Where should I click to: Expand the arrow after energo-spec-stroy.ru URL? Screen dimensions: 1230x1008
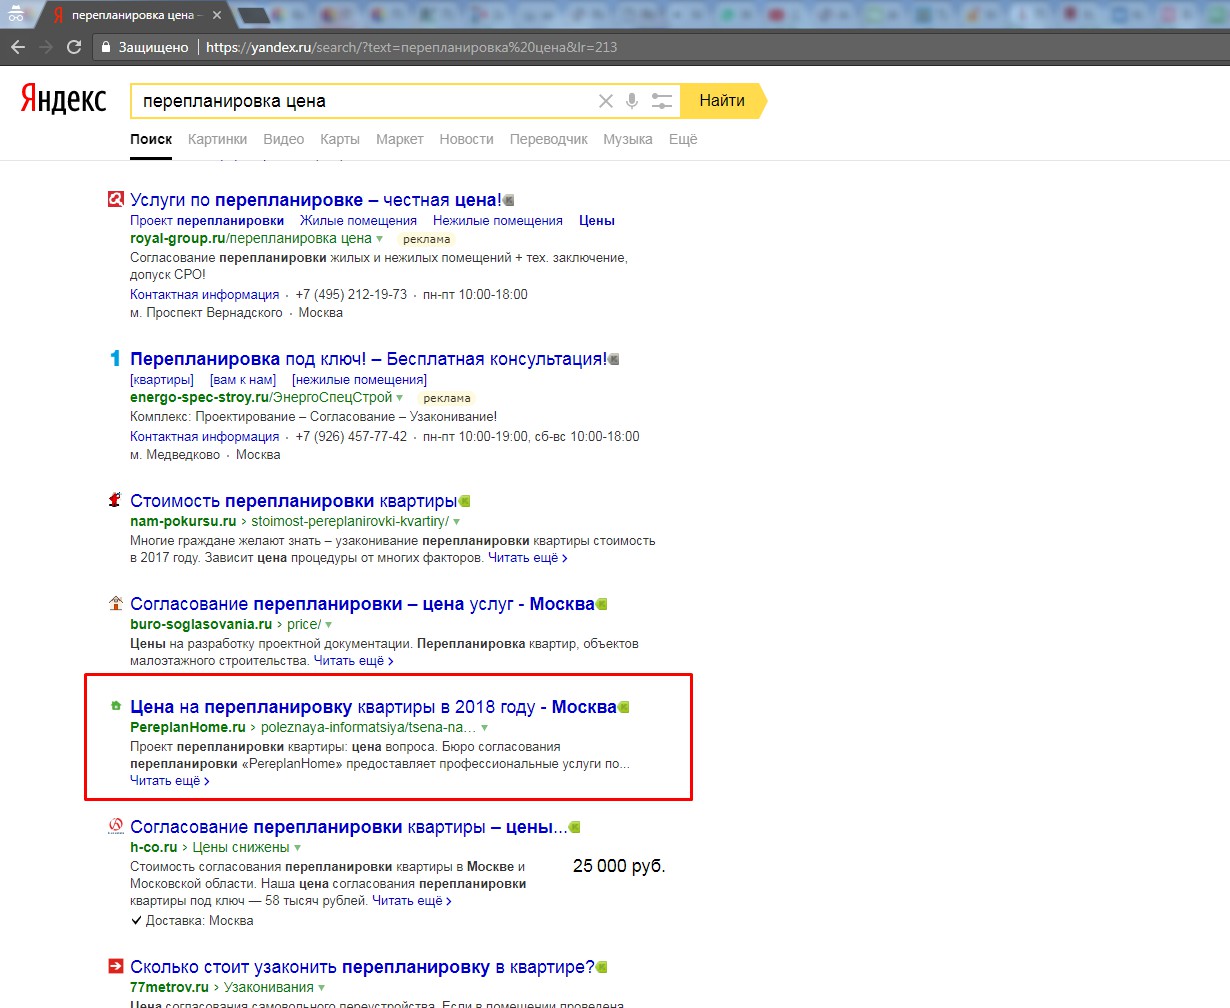400,398
